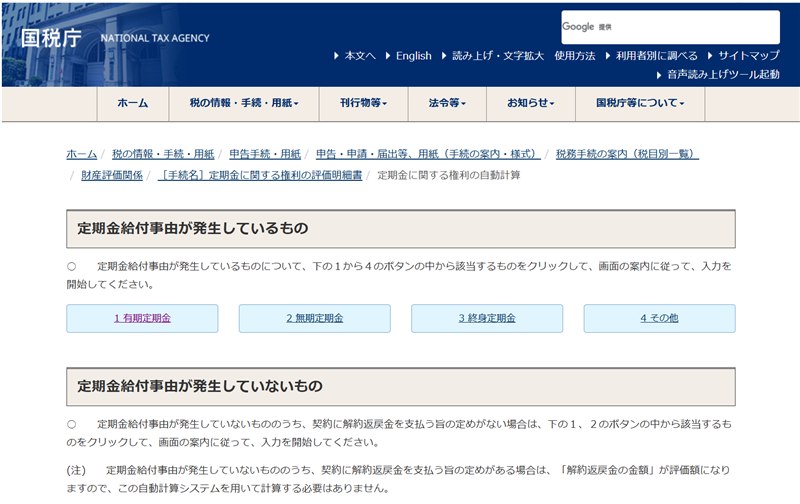800x504 pixels.
Task: Click breadcrumb text 定期金に関する権利の自動計算
Action: [x=448, y=175]
